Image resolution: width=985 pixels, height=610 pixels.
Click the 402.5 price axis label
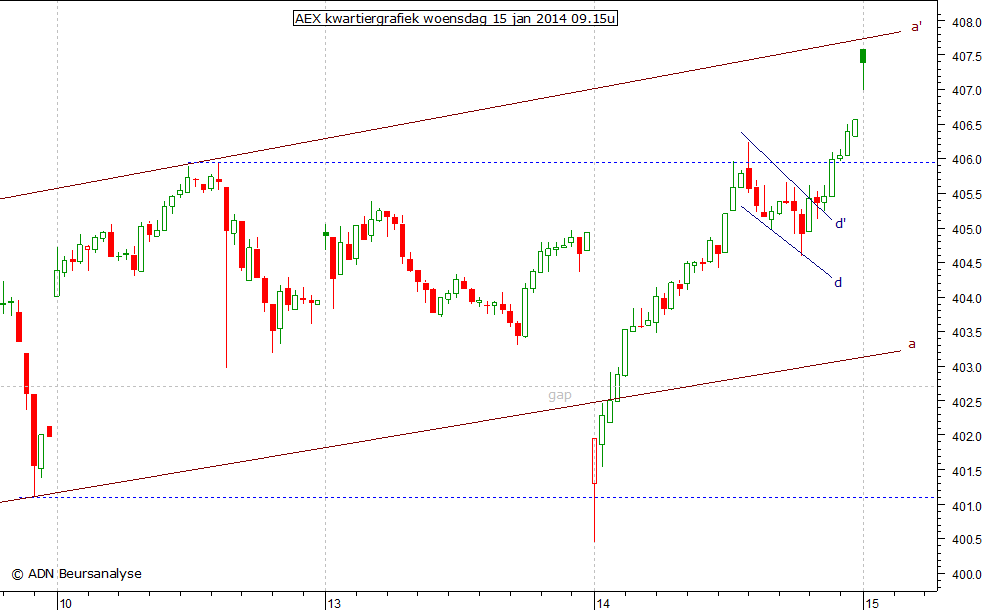click(x=966, y=403)
